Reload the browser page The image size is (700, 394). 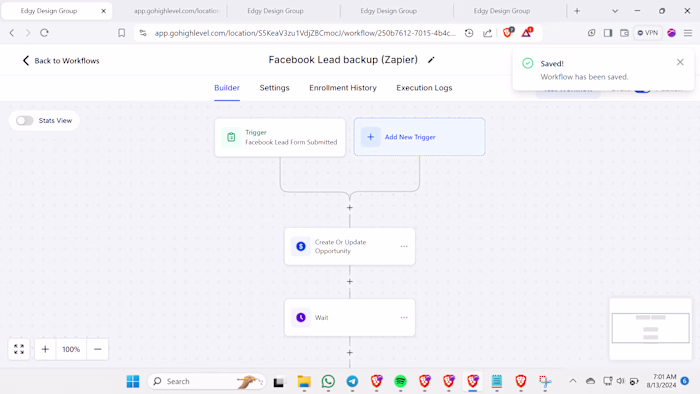44,33
